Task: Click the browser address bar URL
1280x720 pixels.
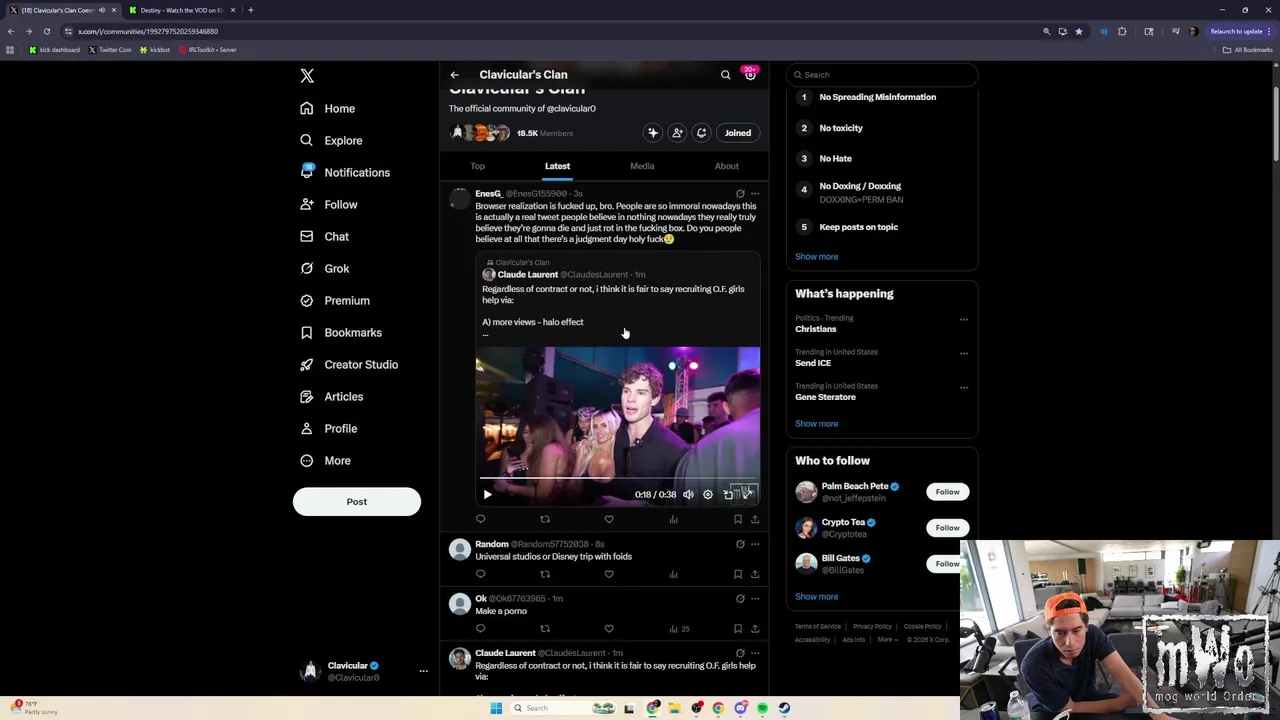Action: [148, 31]
